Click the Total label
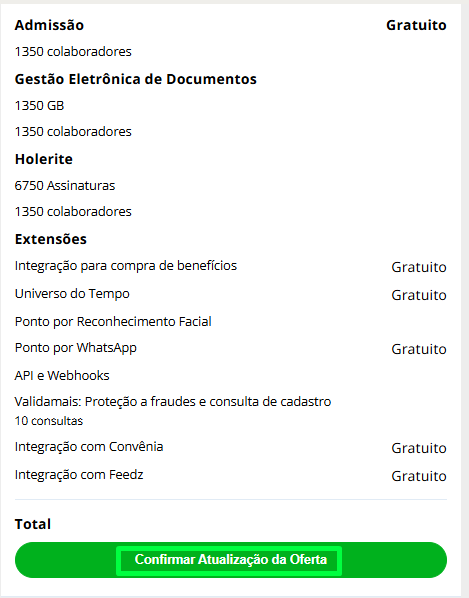The width and height of the screenshot is (469, 598). pos(33,524)
